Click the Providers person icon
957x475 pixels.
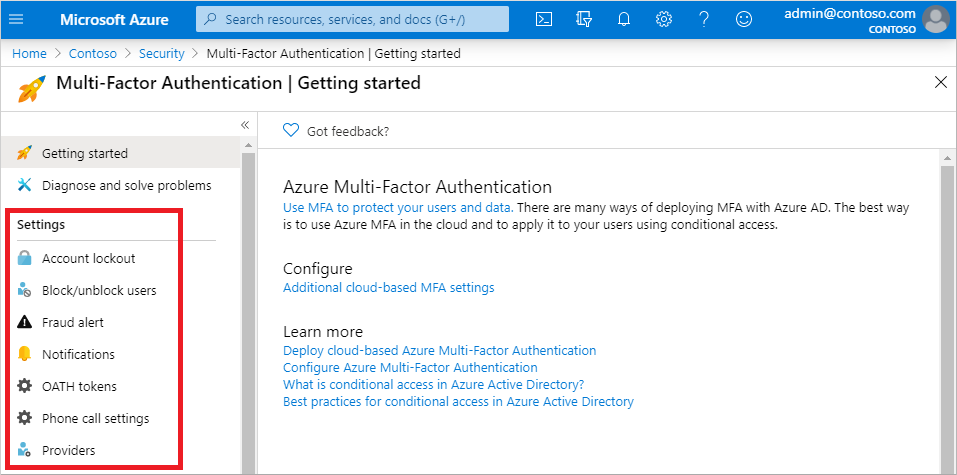click(x=24, y=450)
